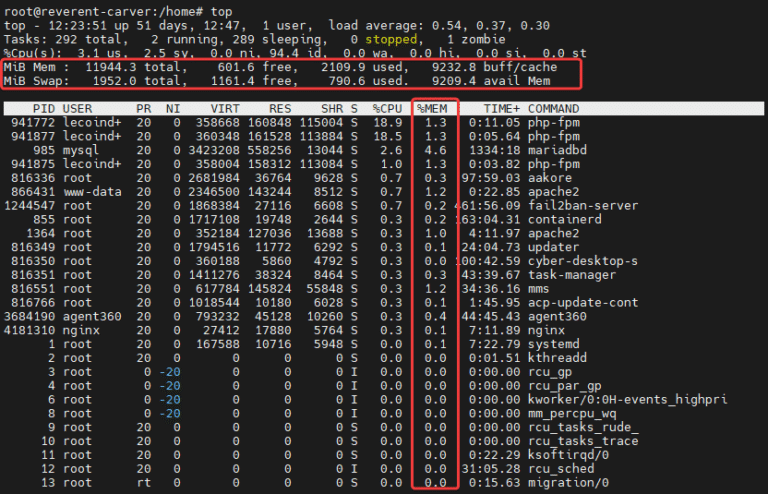Click the 790.6 swap used value
Image resolution: width=768 pixels, height=494 pixels.
click(347, 81)
